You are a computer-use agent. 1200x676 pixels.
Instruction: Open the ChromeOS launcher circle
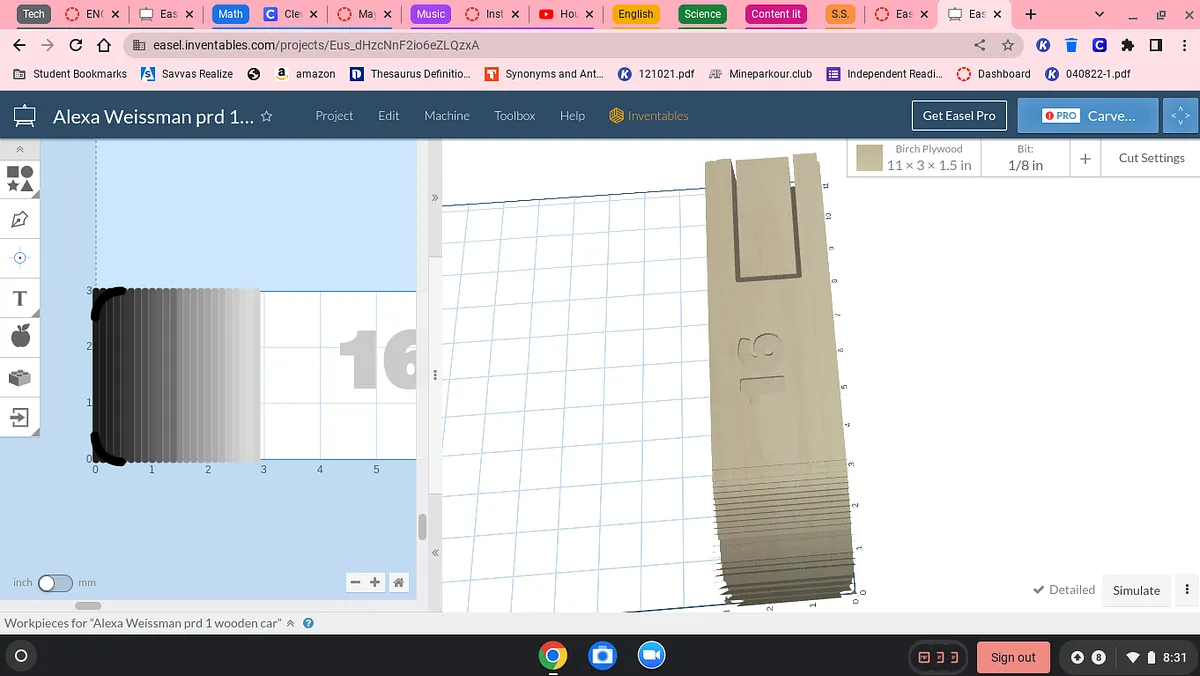coord(21,656)
